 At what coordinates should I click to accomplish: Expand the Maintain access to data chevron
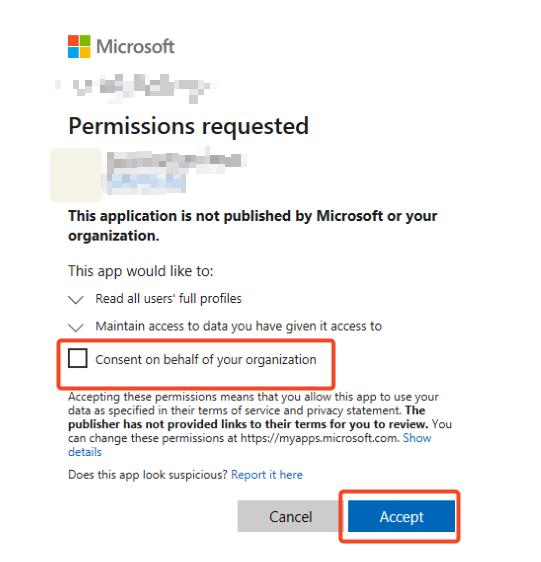pyautogui.click(x=76, y=327)
